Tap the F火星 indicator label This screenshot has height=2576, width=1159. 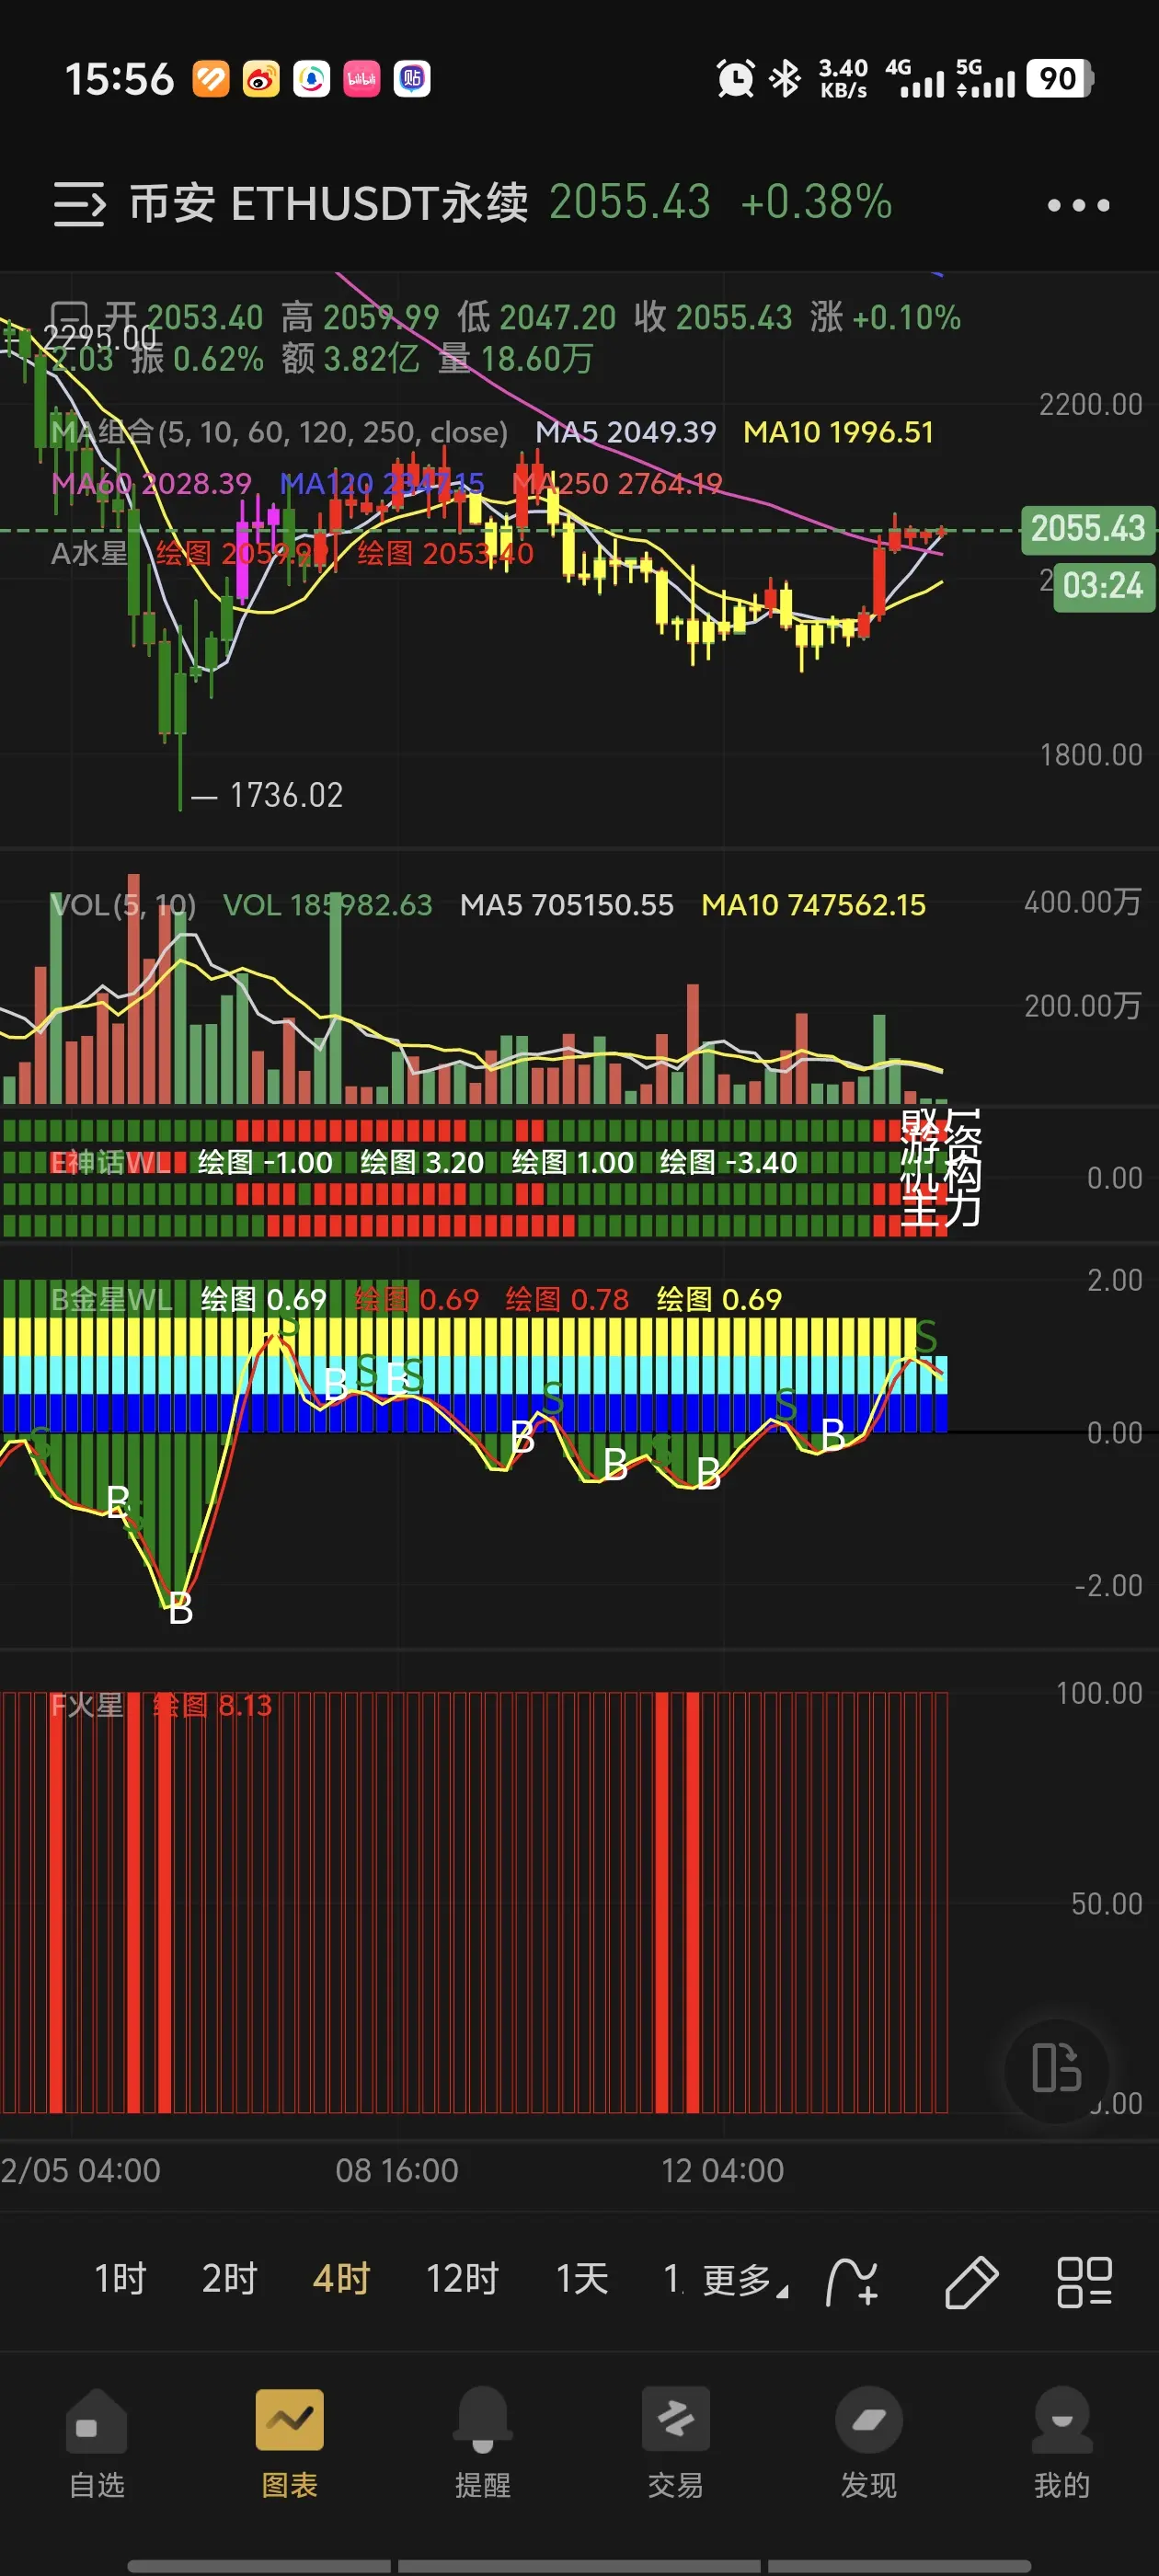click(87, 1705)
